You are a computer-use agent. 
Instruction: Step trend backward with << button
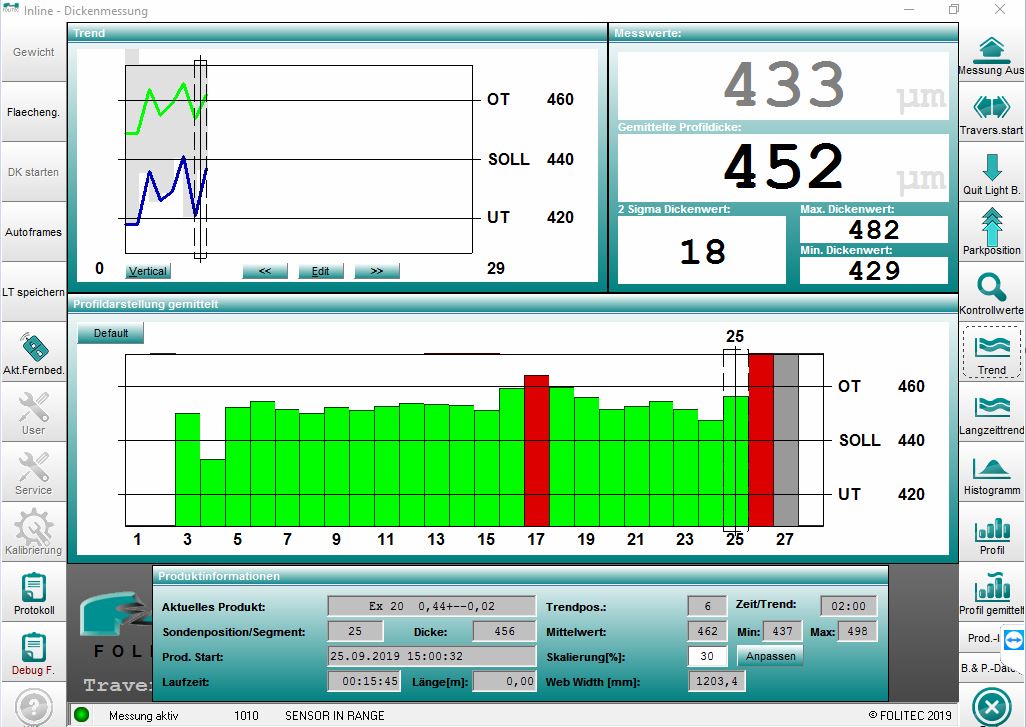pos(265,271)
